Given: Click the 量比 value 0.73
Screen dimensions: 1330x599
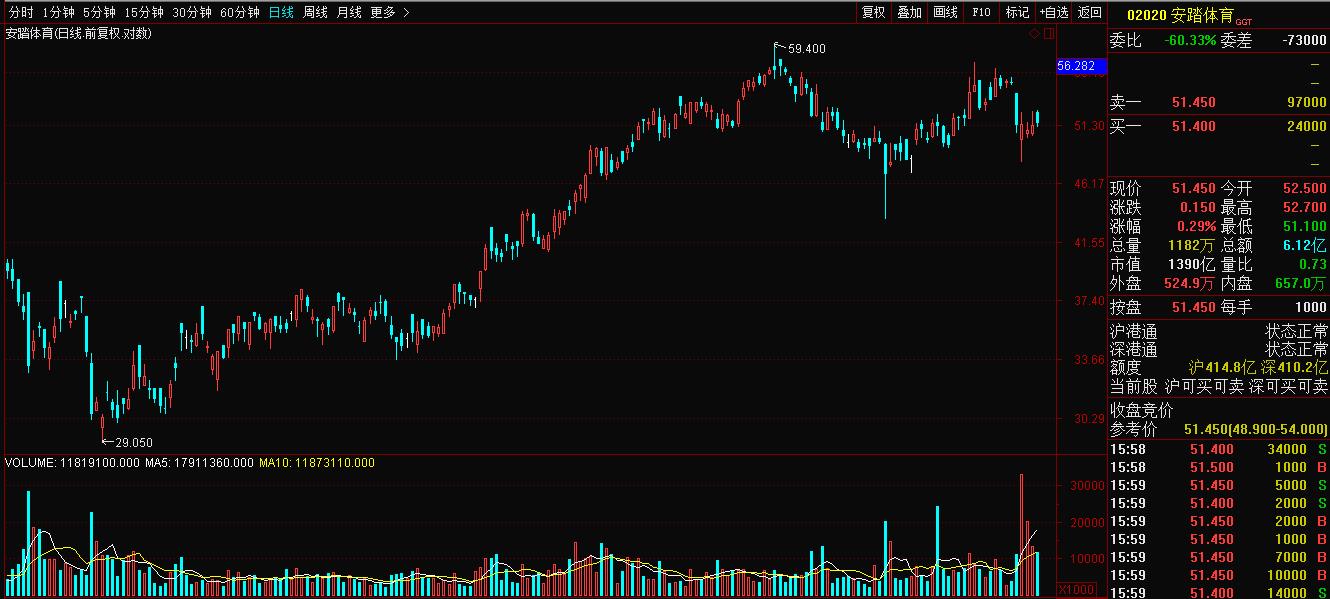Looking at the screenshot, I should point(1313,265).
